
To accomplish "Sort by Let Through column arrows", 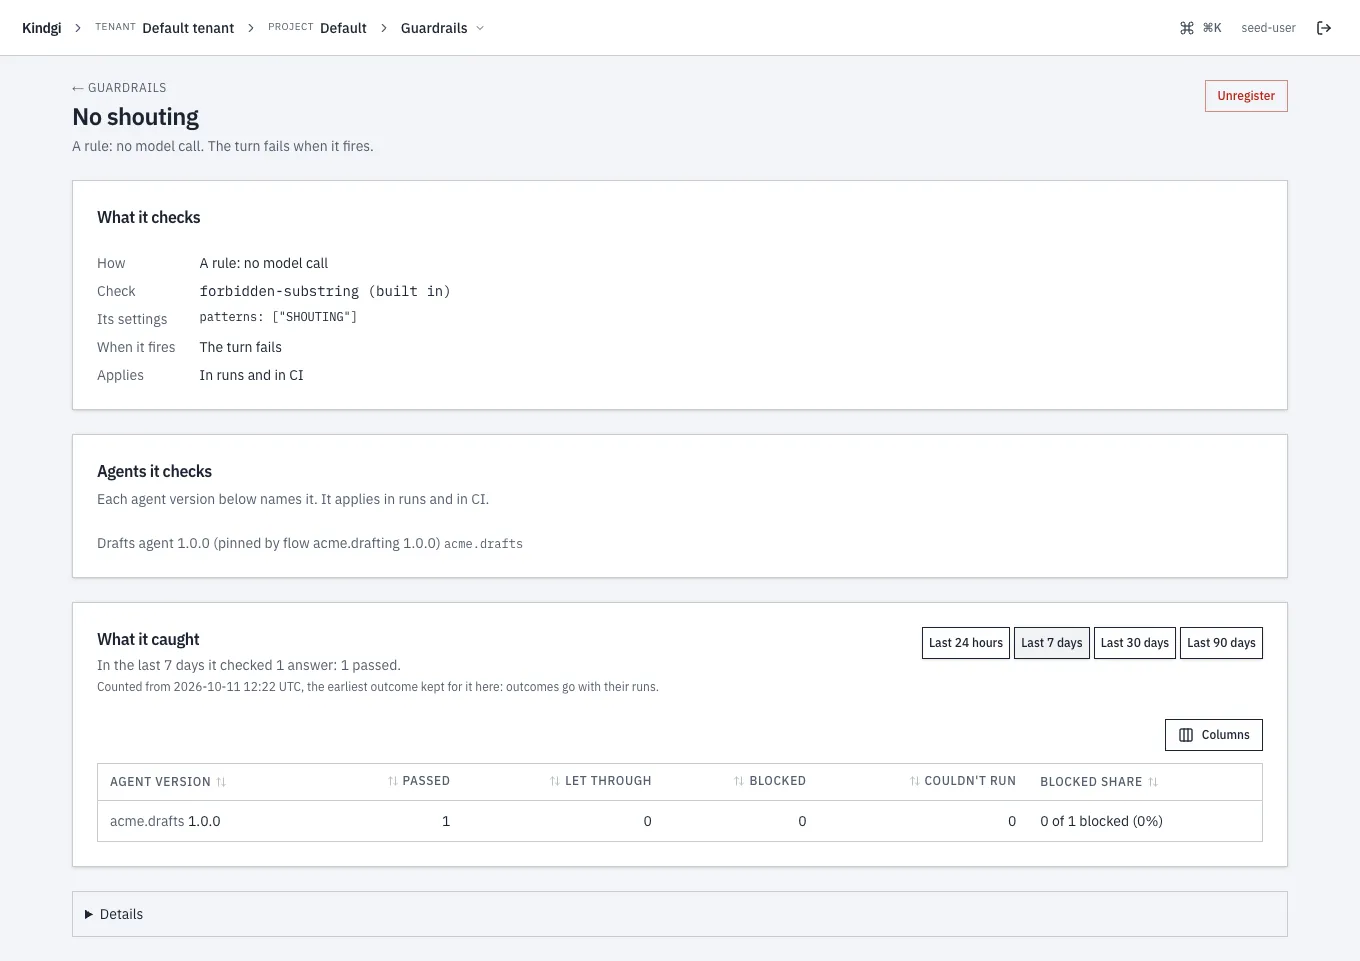I will click(x=555, y=781).
